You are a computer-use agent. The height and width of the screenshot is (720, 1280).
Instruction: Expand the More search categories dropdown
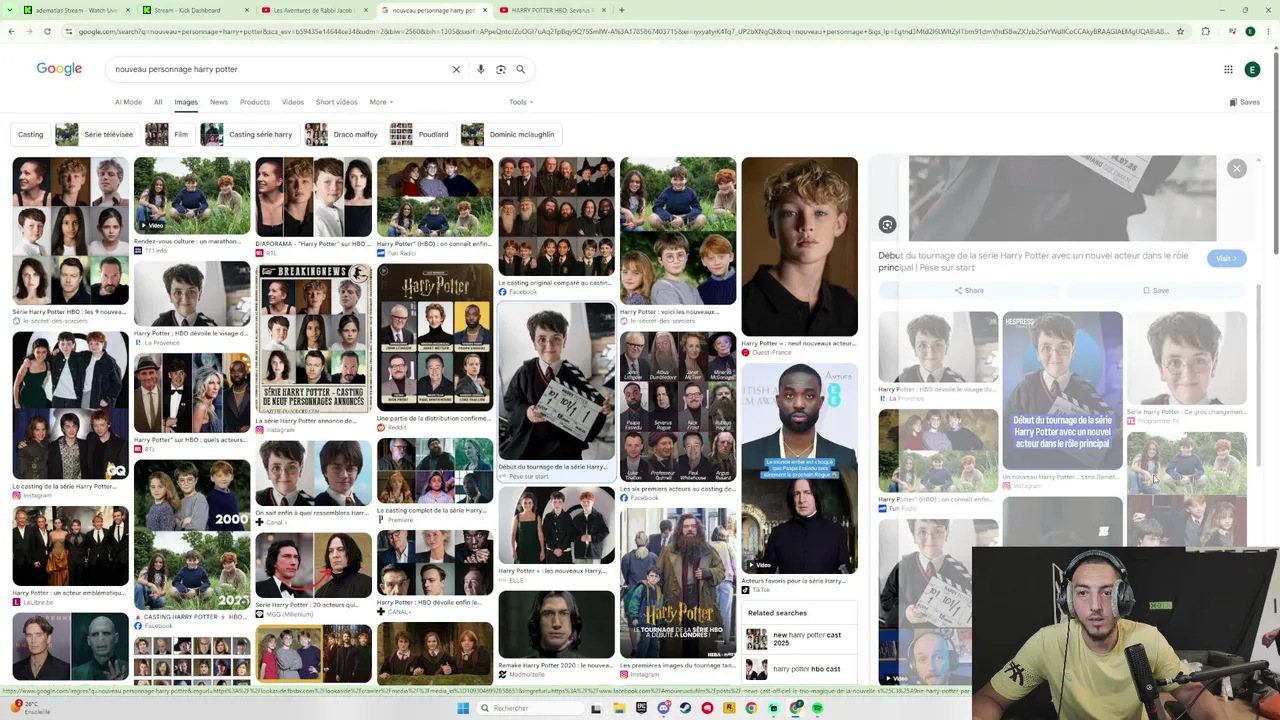[381, 102]
